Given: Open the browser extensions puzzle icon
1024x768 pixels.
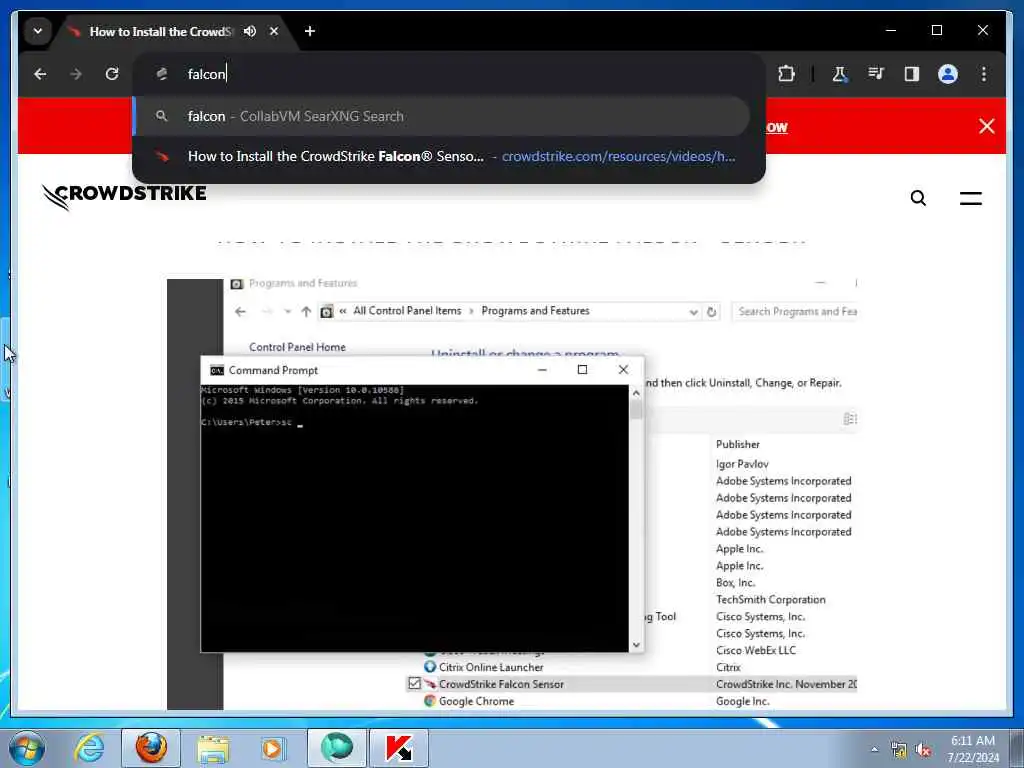Looking at the screenshot, I should [x=786, y=74].
